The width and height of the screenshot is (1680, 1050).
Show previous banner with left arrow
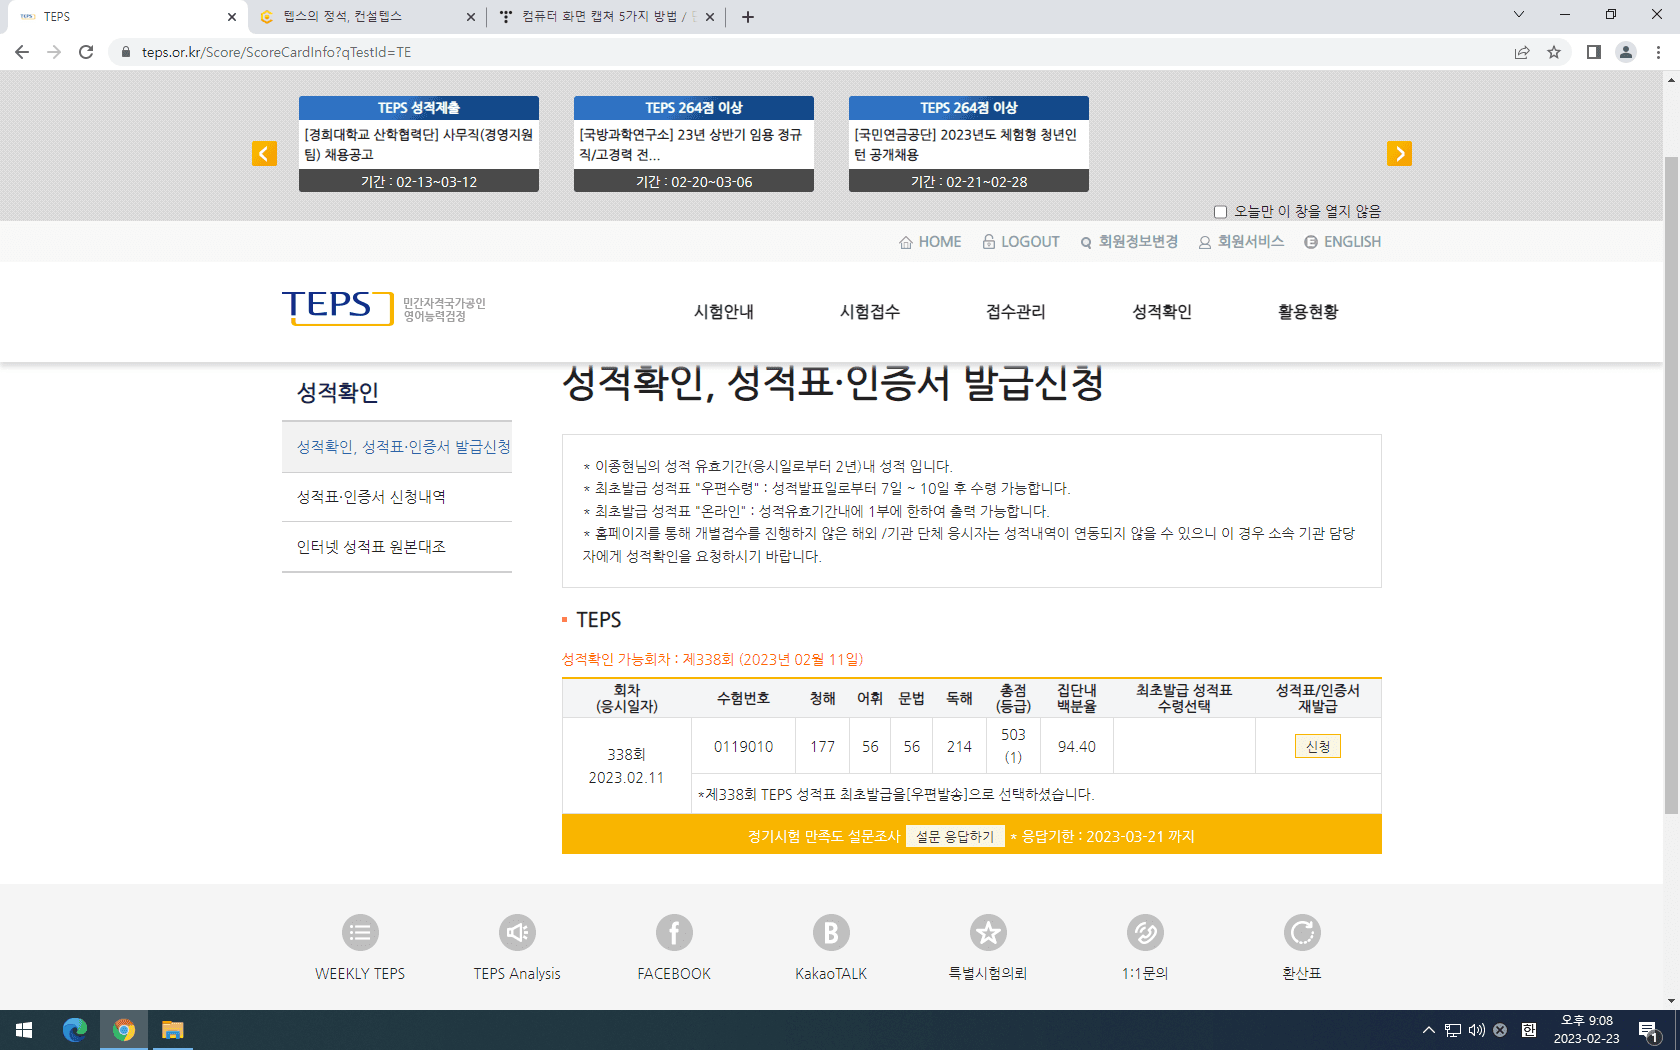coord(264,153)
